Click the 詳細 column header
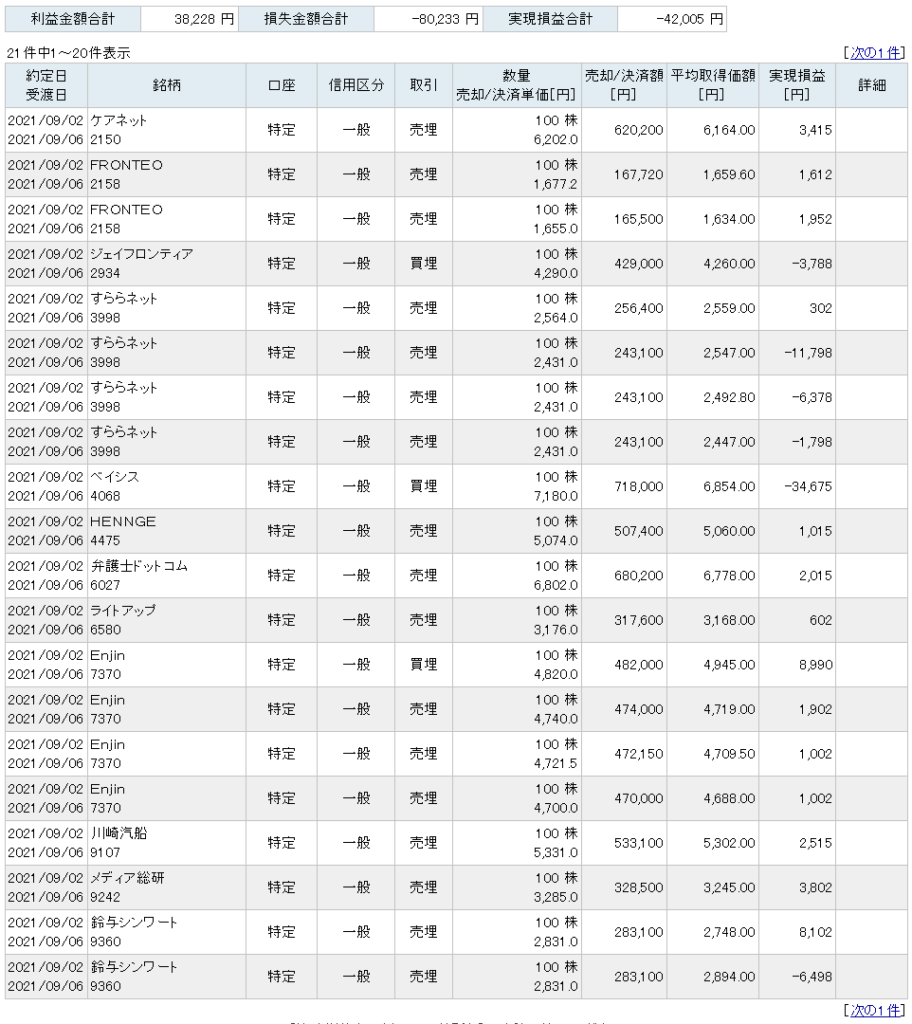Viewport: 912px width, 1024px height. tap(871, 86)
